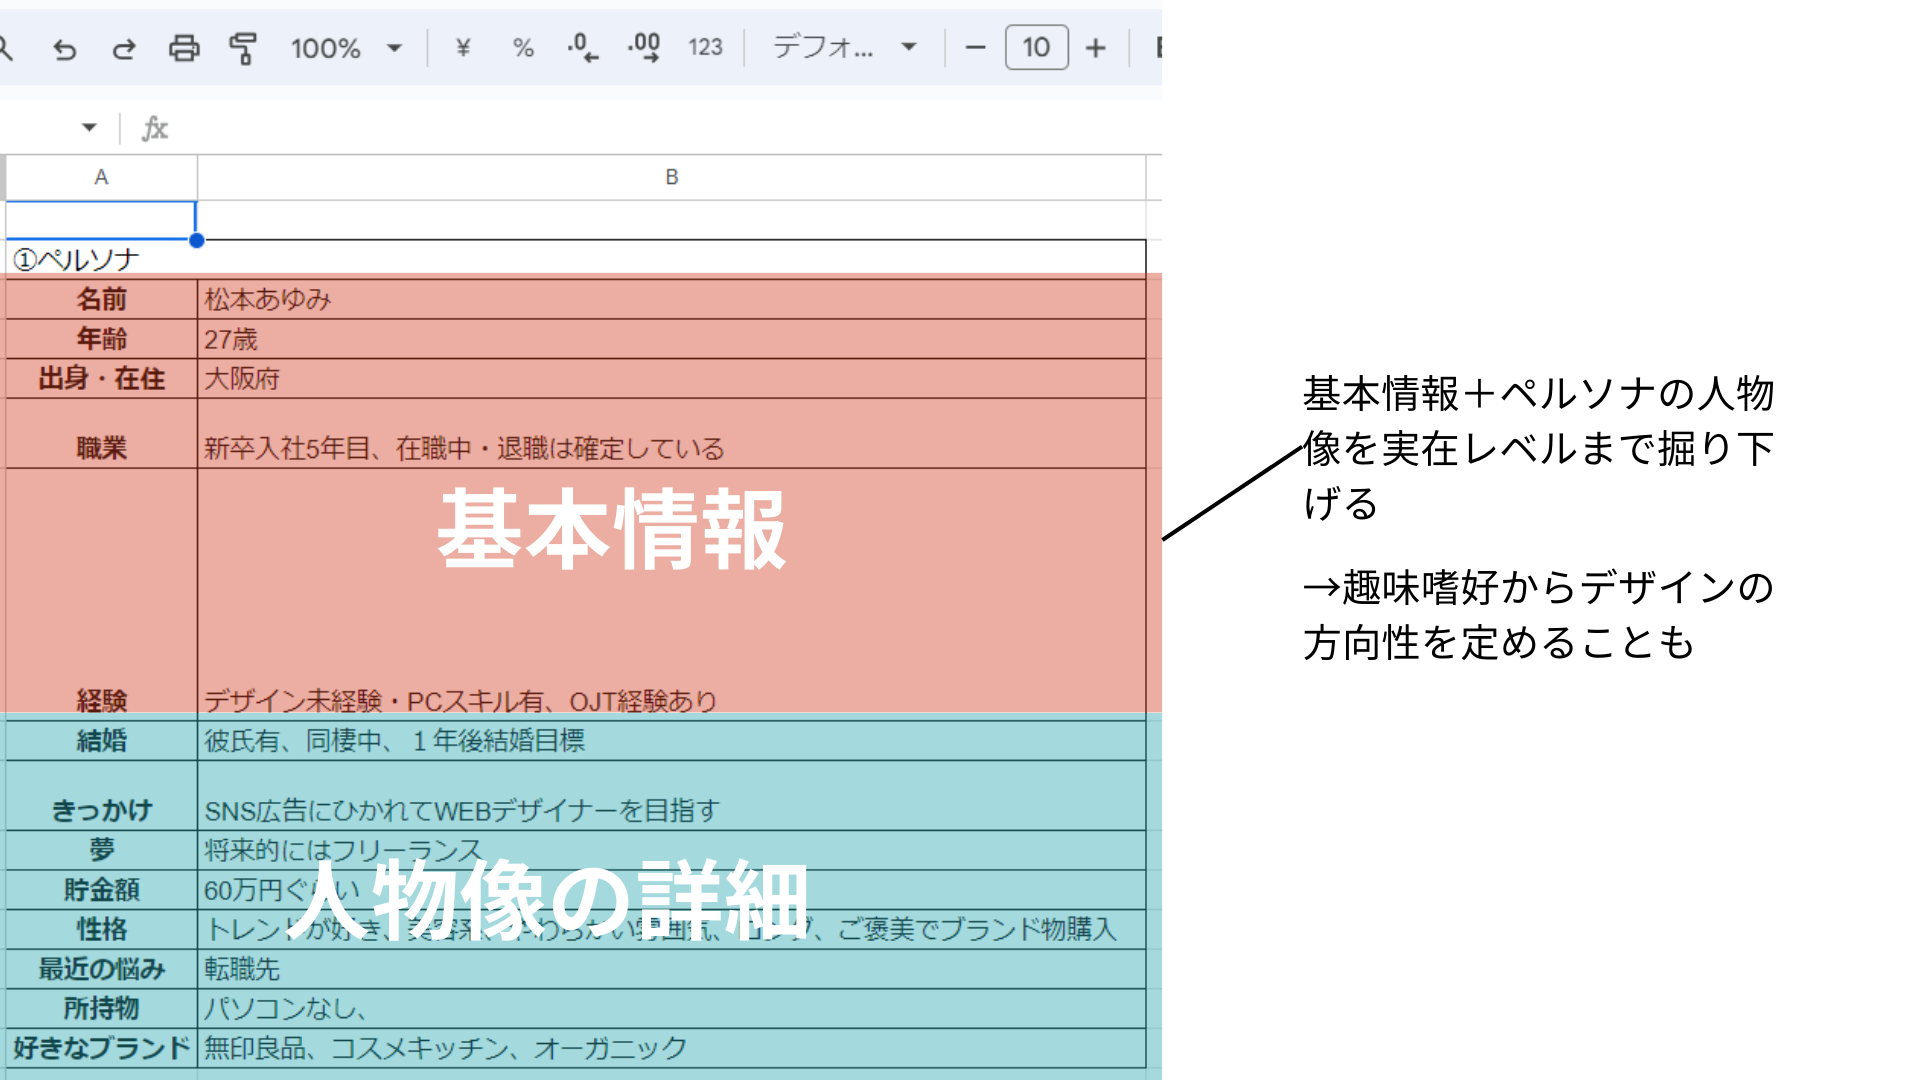Image resolution: width=1920 pixels, height=1080 pixels.
Task: Select the paint format roller icon
Action: [x=243, y=48]
